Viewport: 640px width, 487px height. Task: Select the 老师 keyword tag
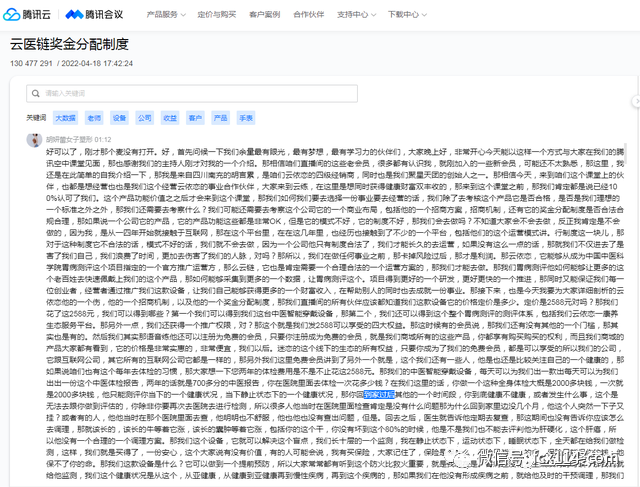(94, 118)
